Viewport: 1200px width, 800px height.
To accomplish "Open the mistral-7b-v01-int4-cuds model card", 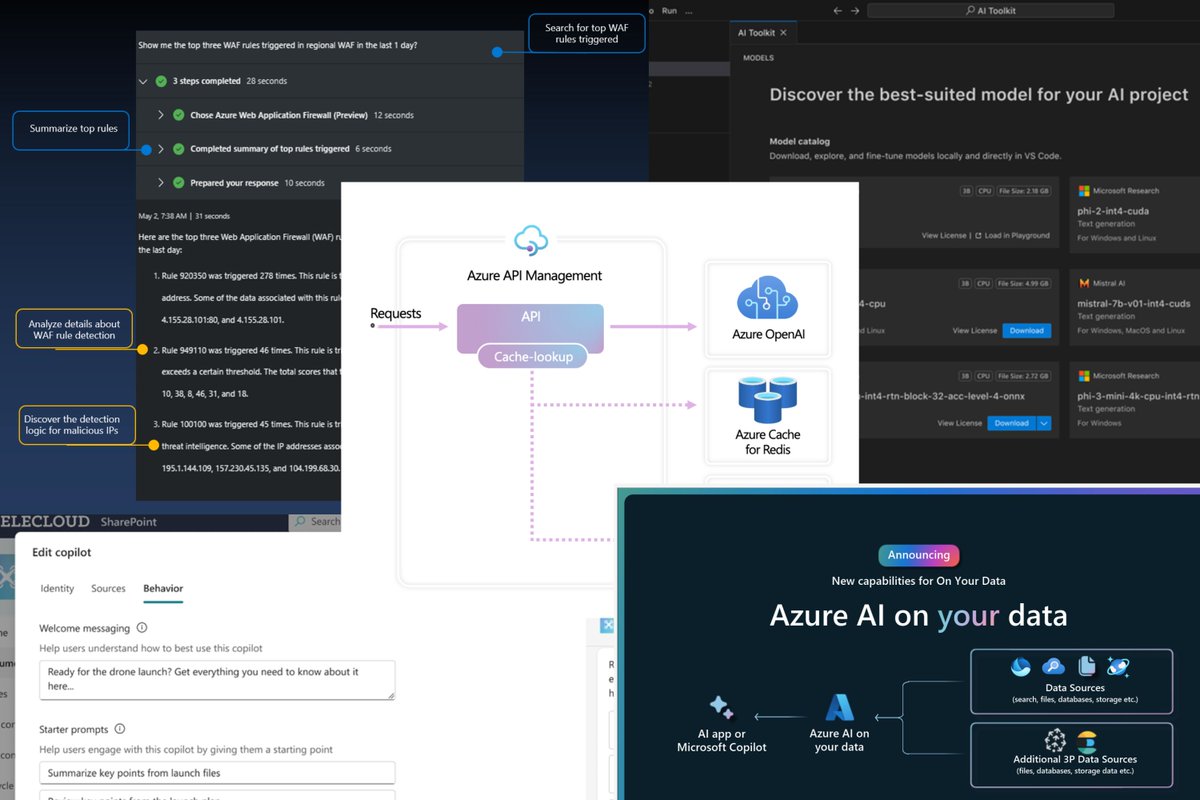I will tap(1134, 307).
